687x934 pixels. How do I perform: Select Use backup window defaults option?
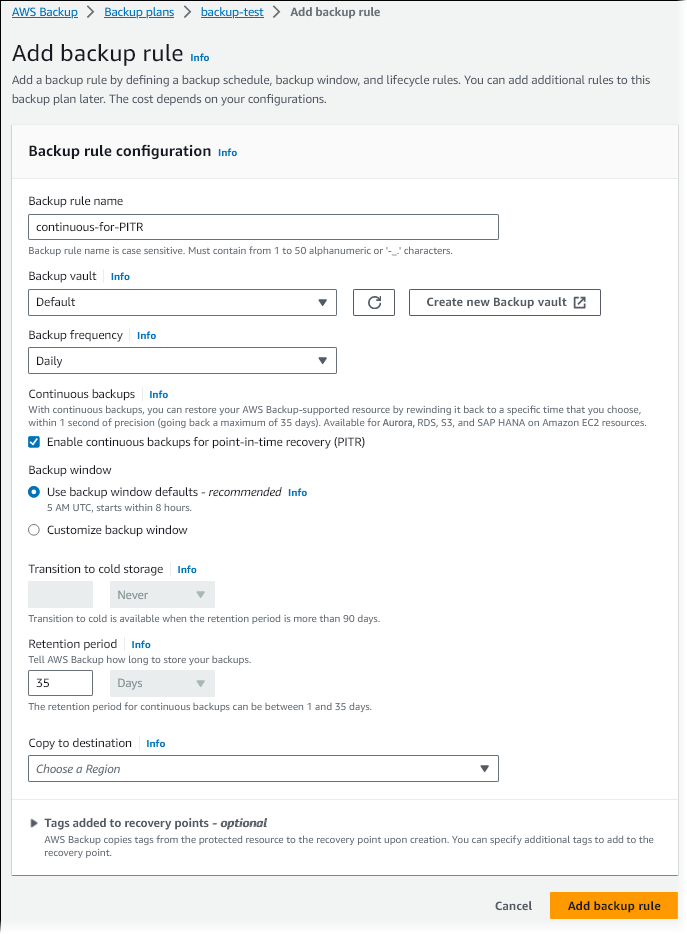tap(34, 491)
